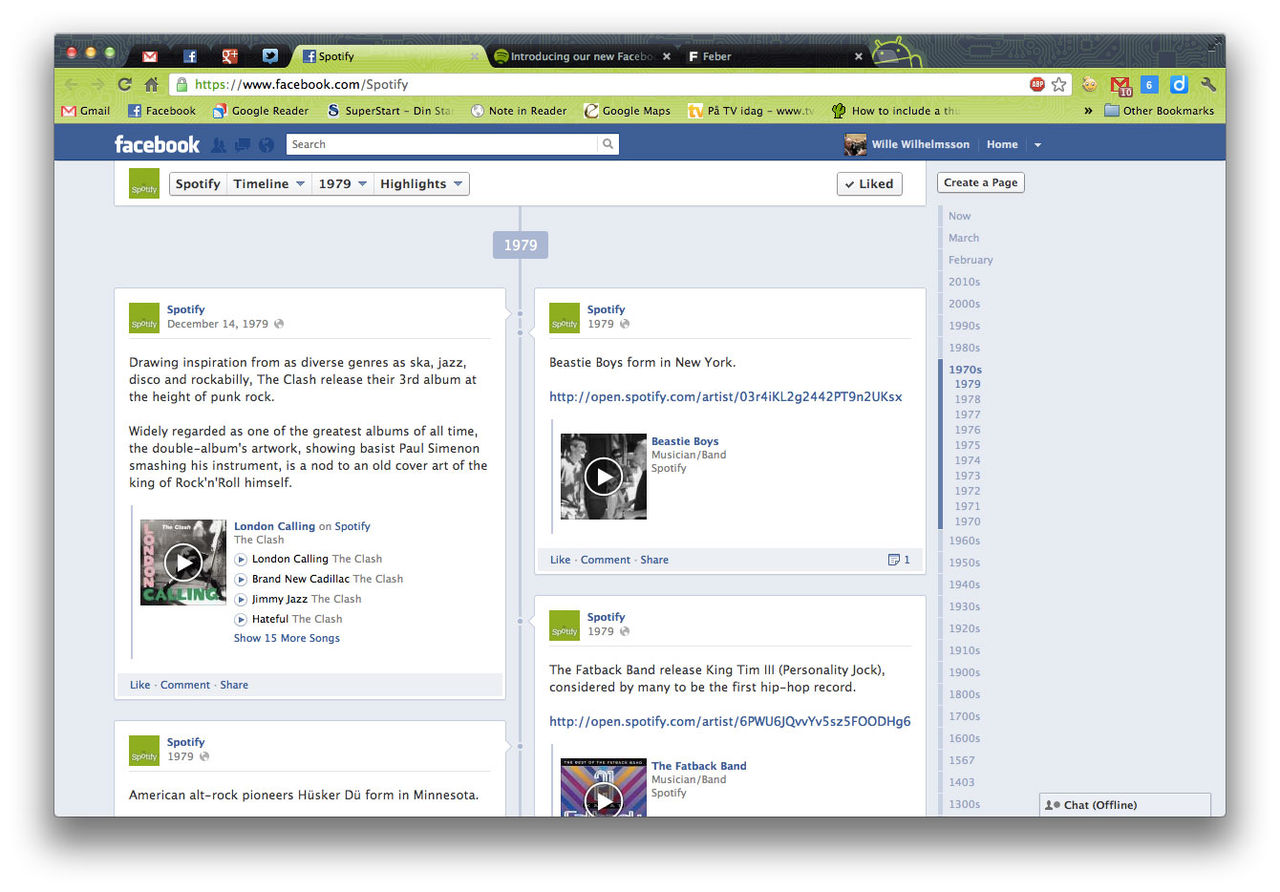The width and height of the screenshot is (1280, 892).
Task: Click the blue Delicious extension icon
Action: pos(1179,85)
